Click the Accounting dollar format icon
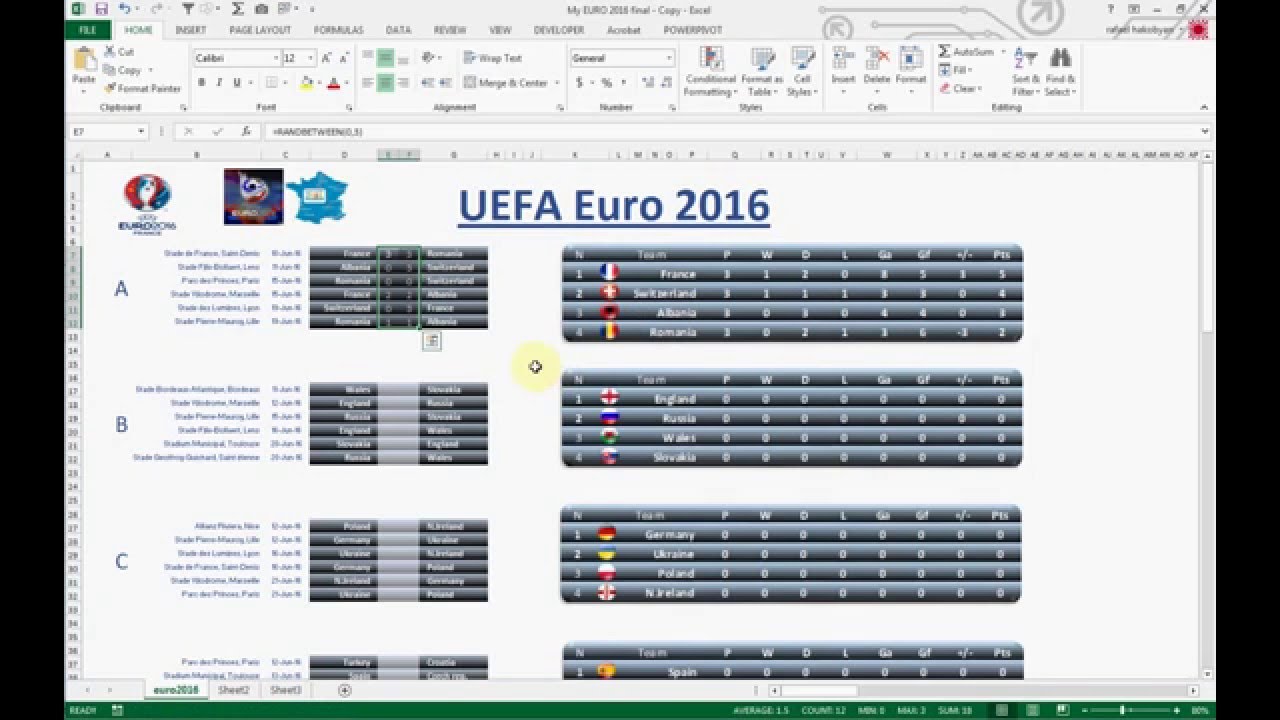Screen dimensions: 1280x720 (x=580, y=83)
